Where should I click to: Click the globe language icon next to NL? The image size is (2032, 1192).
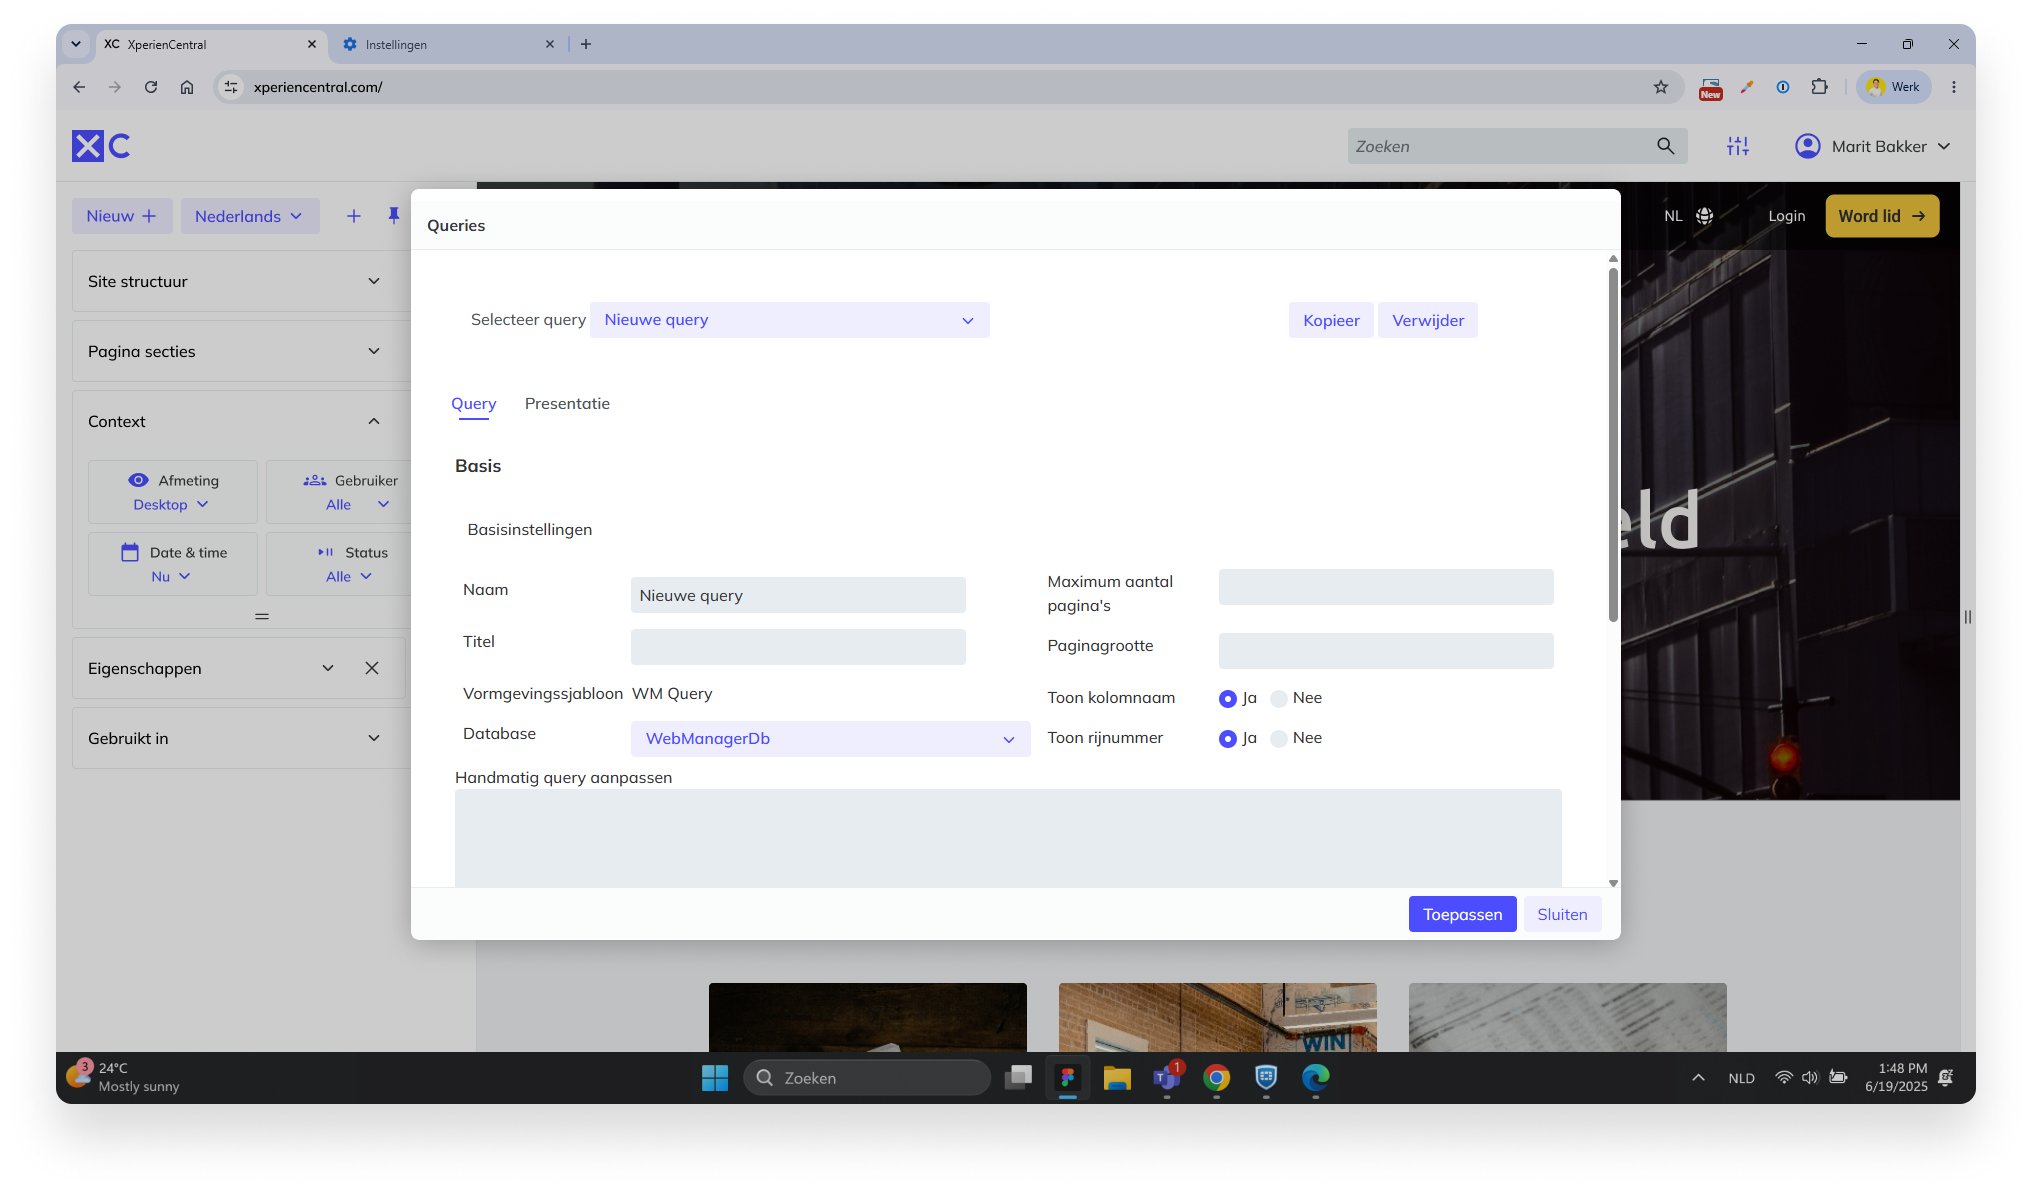tap(1705, 216)
